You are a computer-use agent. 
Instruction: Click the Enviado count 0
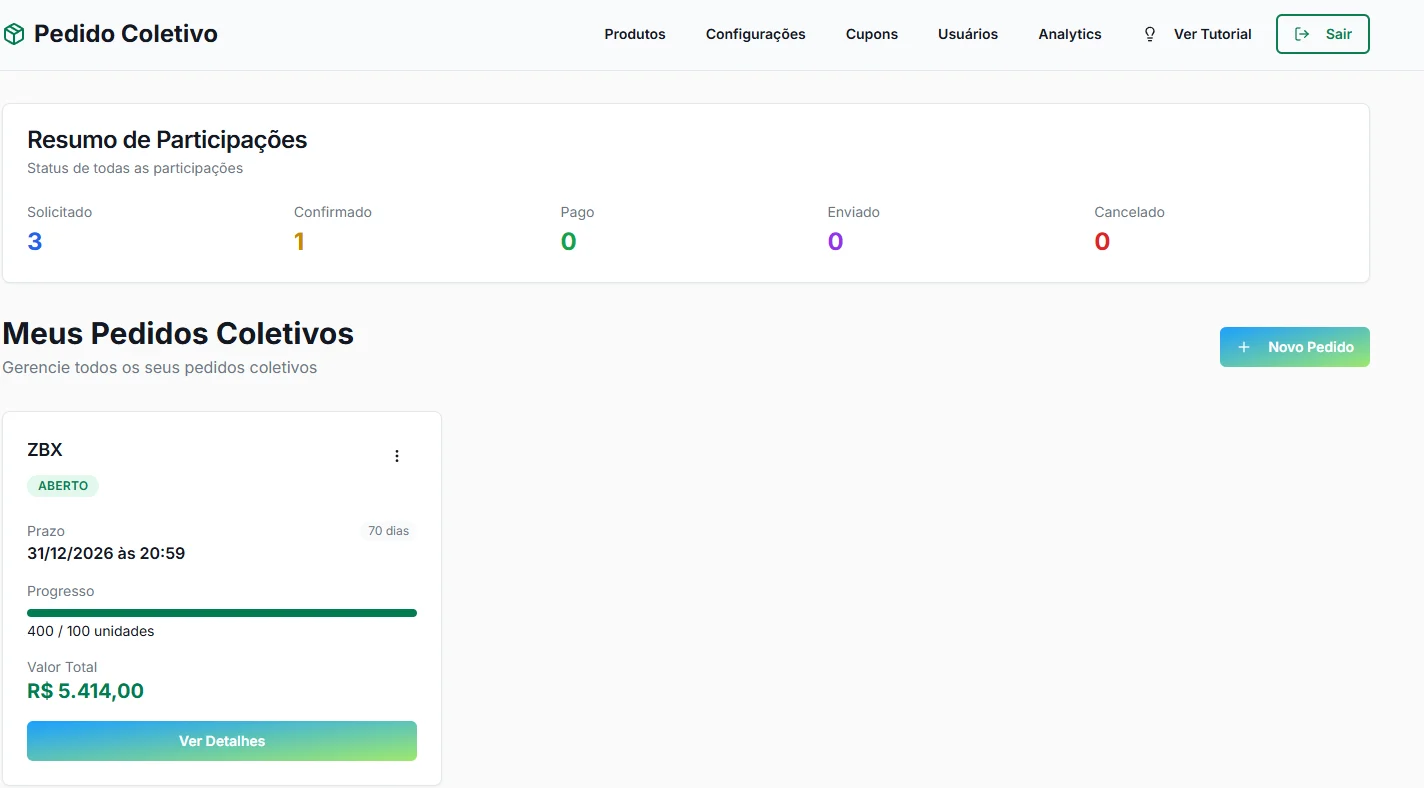tap(836, 241)
